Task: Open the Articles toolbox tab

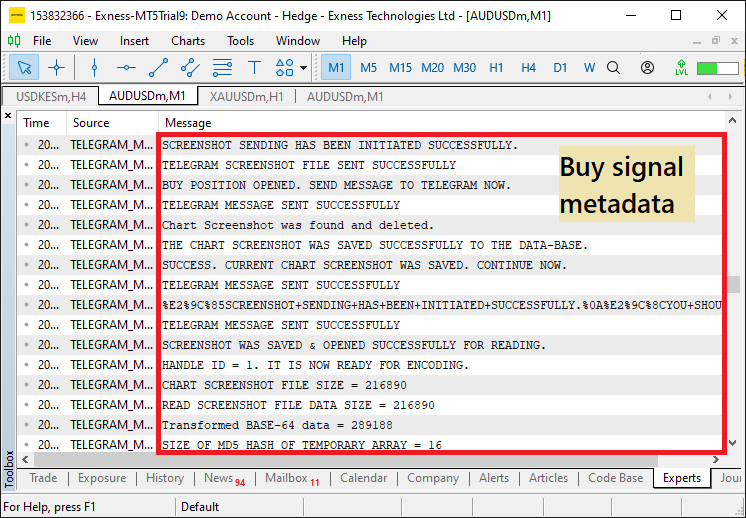Action: pyautogui.click(x=548, y=478)
